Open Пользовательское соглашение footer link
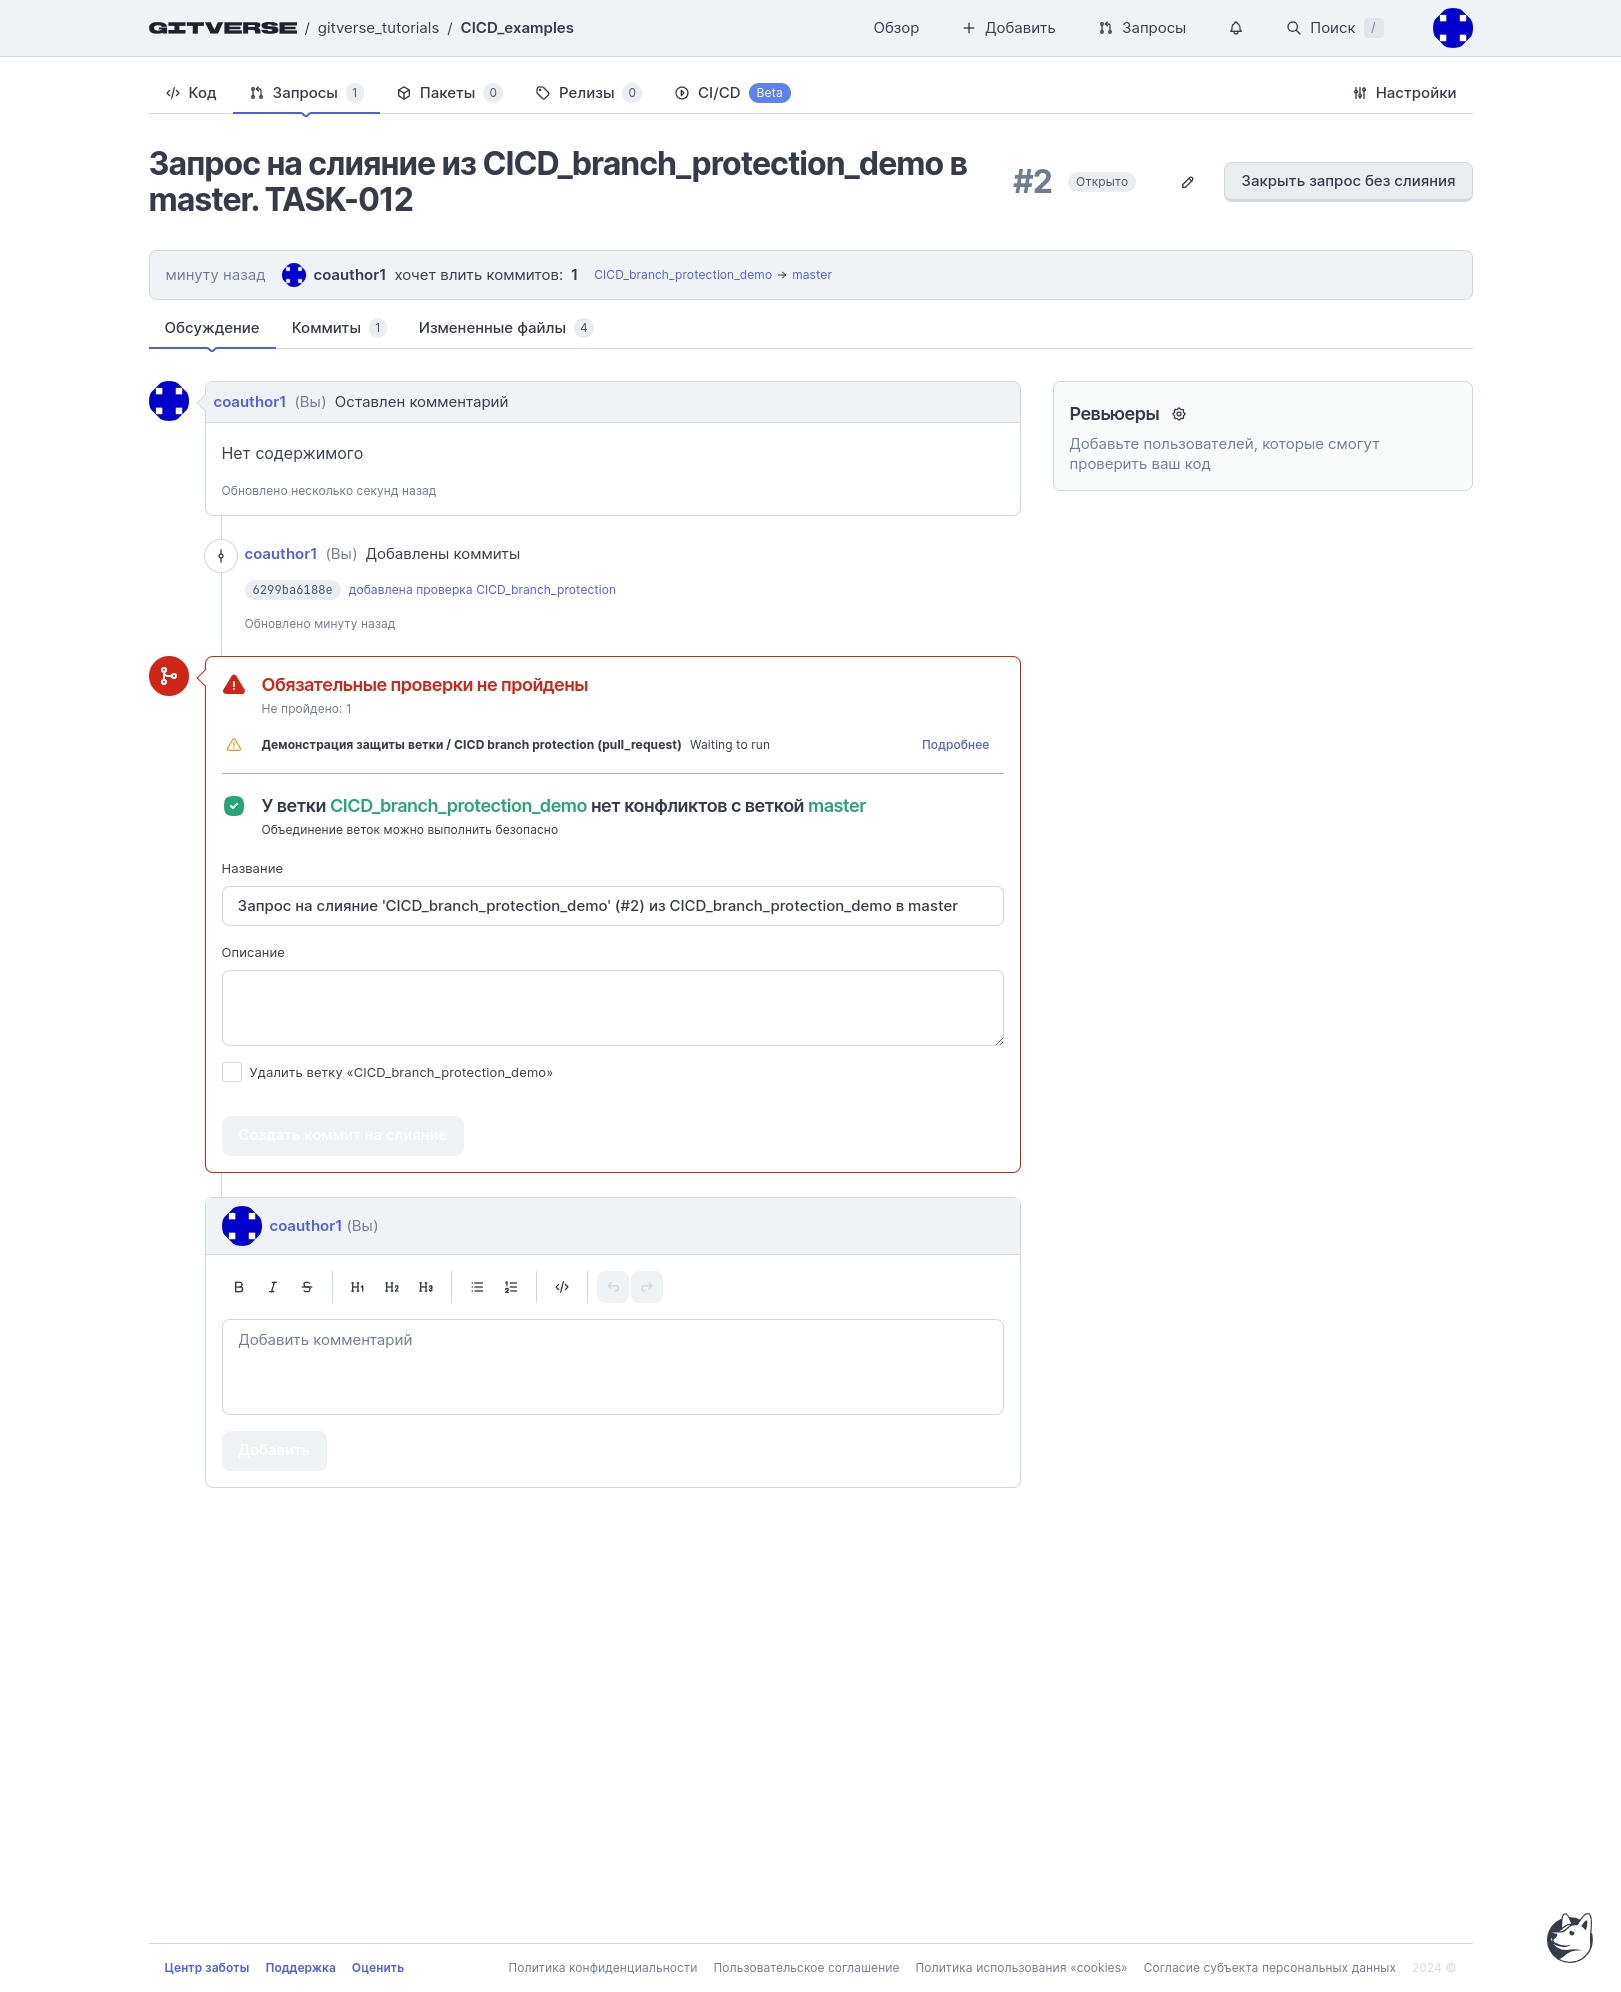Viewport: 1621px width, 1992px height. click(x=806, y=1968)
